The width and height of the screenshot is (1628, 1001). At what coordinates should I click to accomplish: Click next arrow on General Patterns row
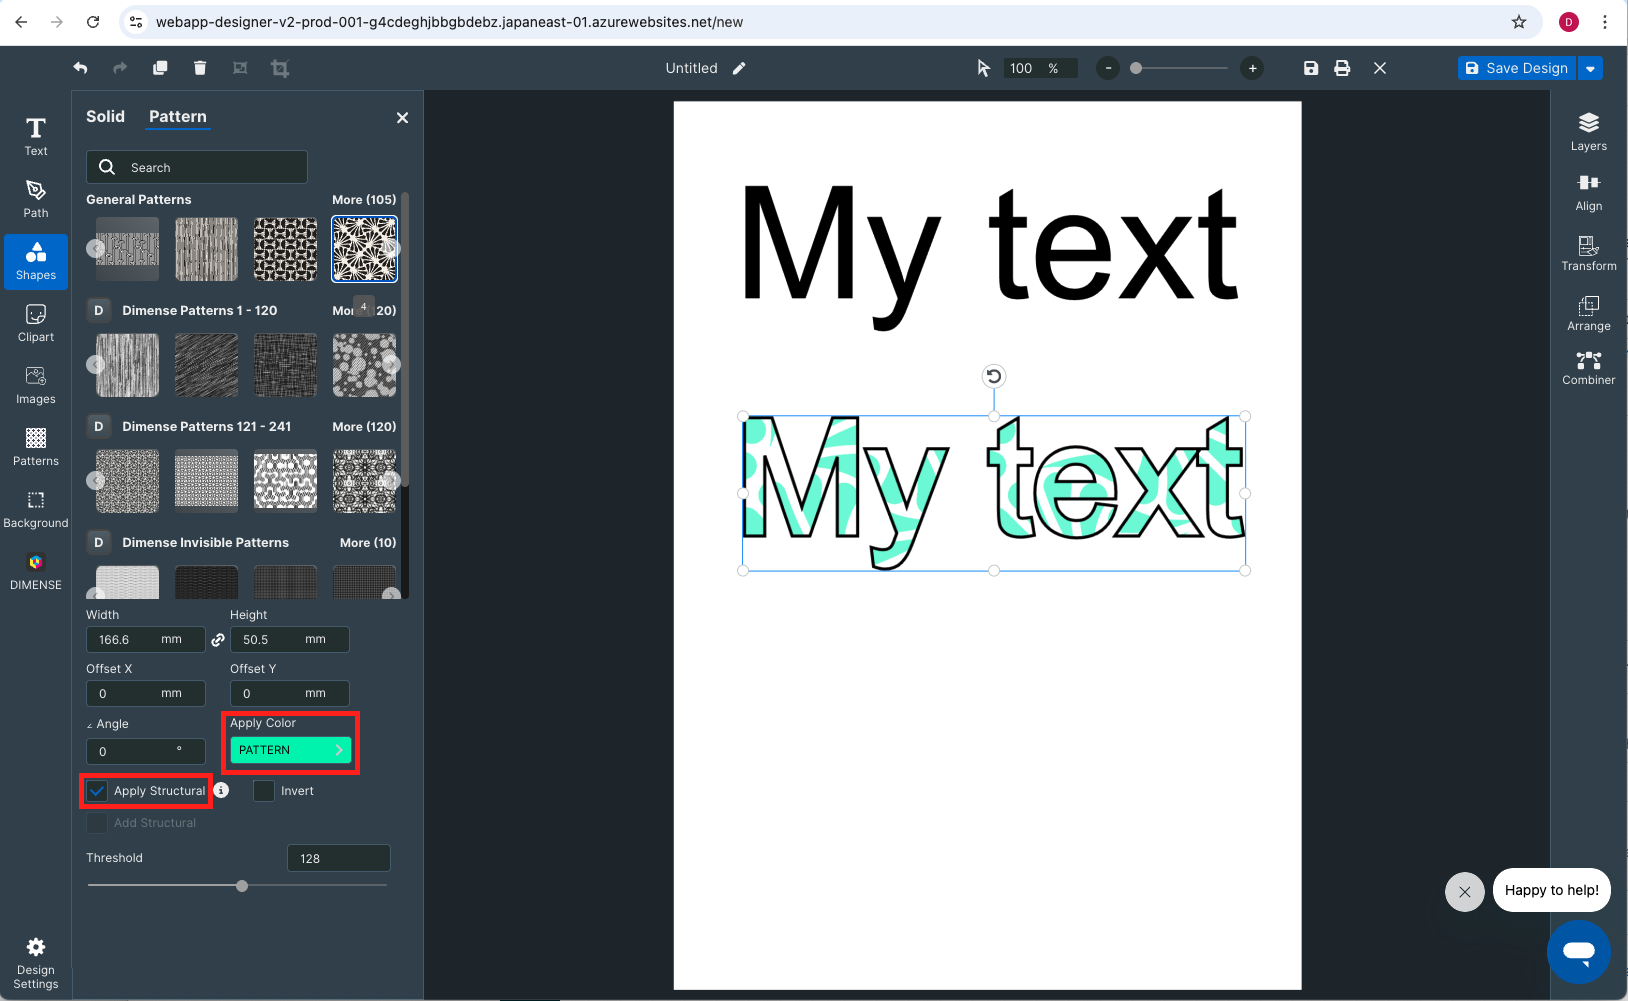[x=392, y=249]
